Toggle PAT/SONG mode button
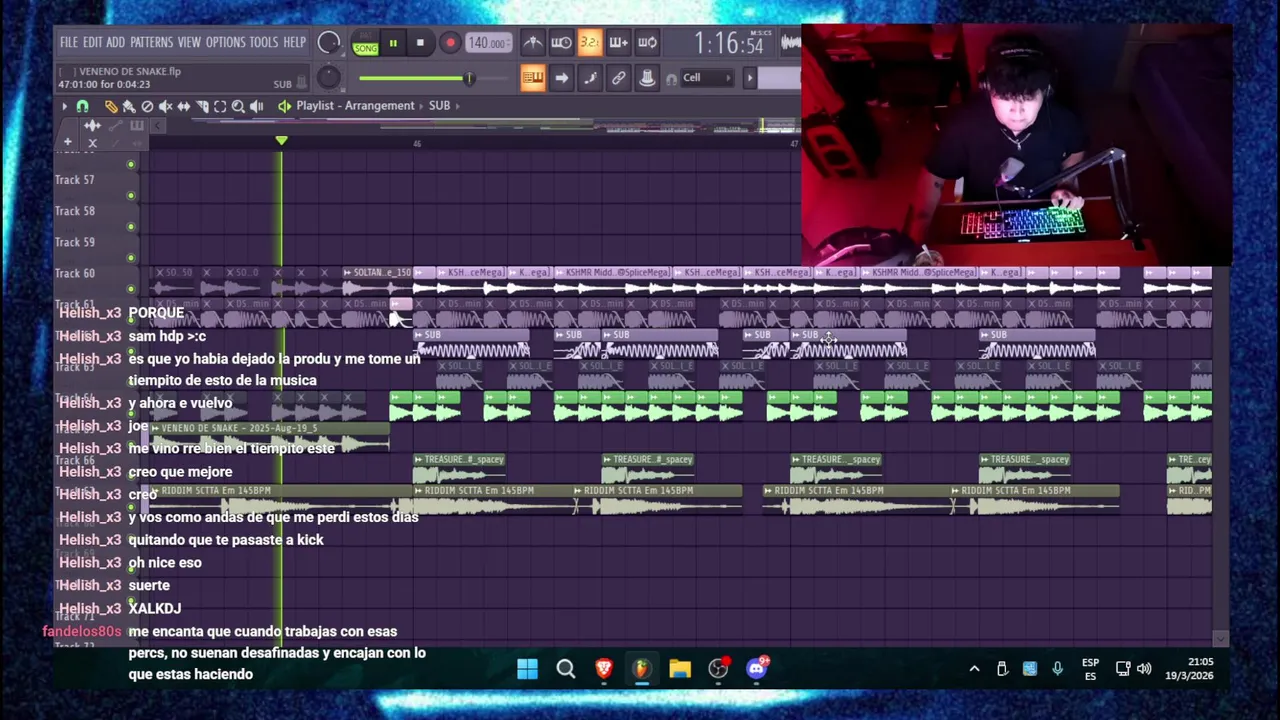The image size is (1280, 720). pyautogui.click(x=365, y=43)
